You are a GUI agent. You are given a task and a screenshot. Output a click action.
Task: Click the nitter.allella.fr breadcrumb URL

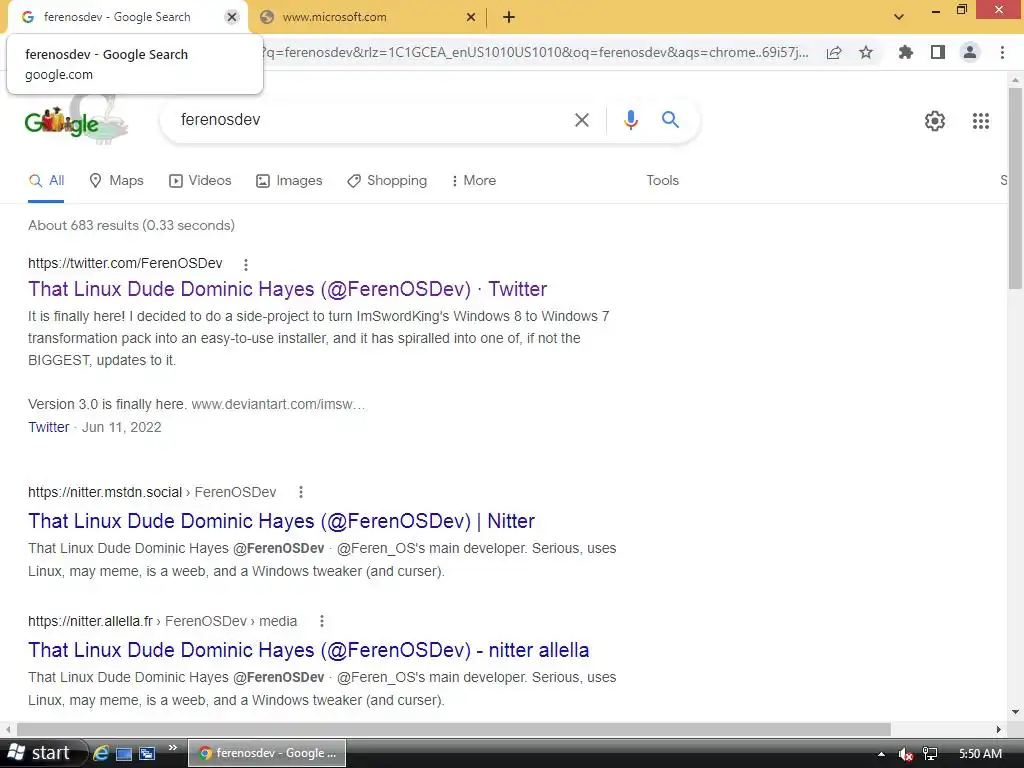(163, 621)
